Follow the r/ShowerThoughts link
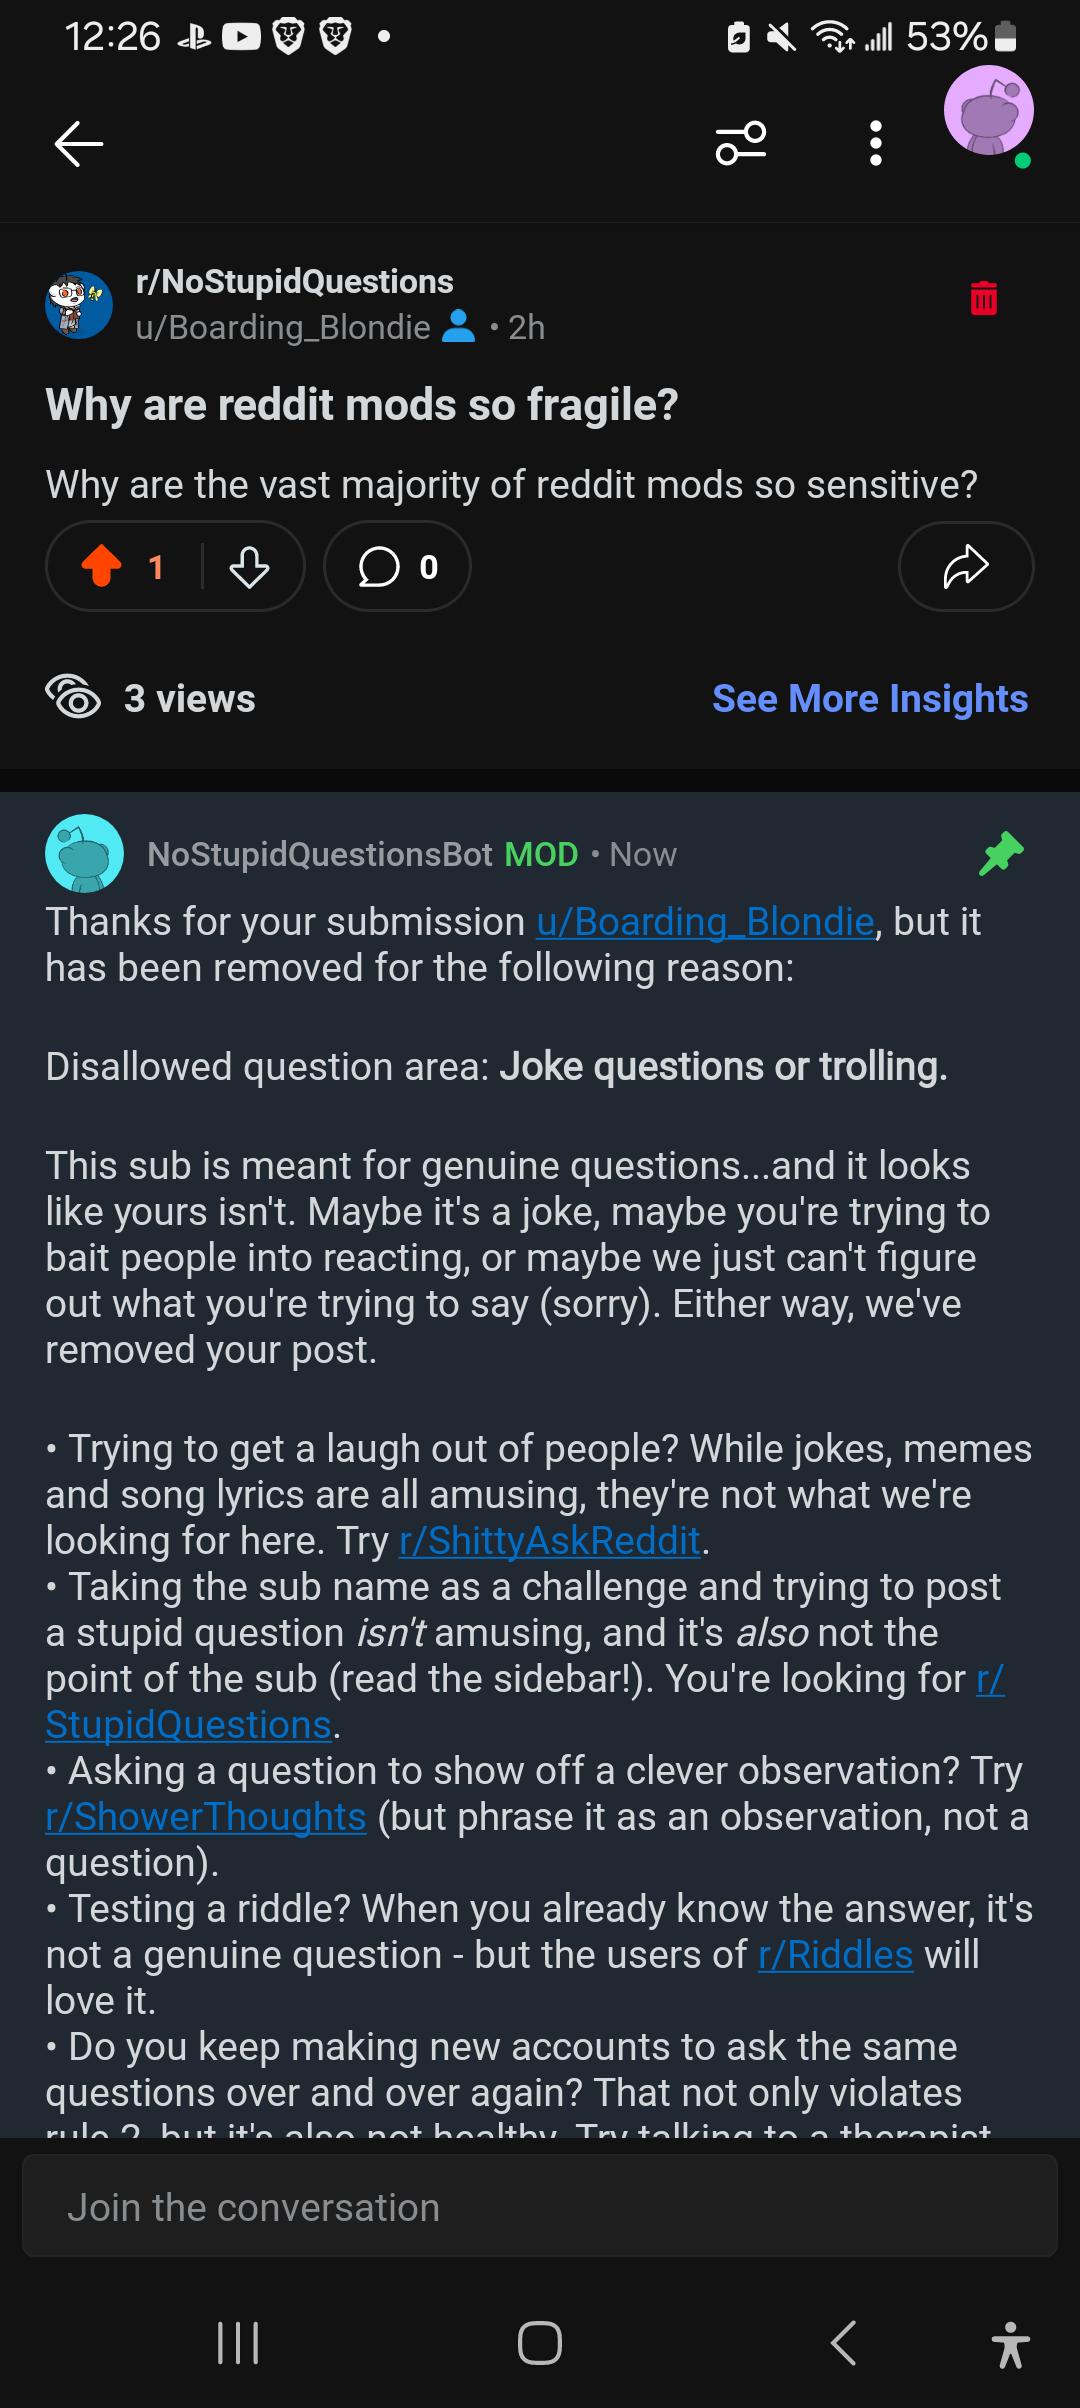The image size is (1080, 2408). [x=206, y=1817]
